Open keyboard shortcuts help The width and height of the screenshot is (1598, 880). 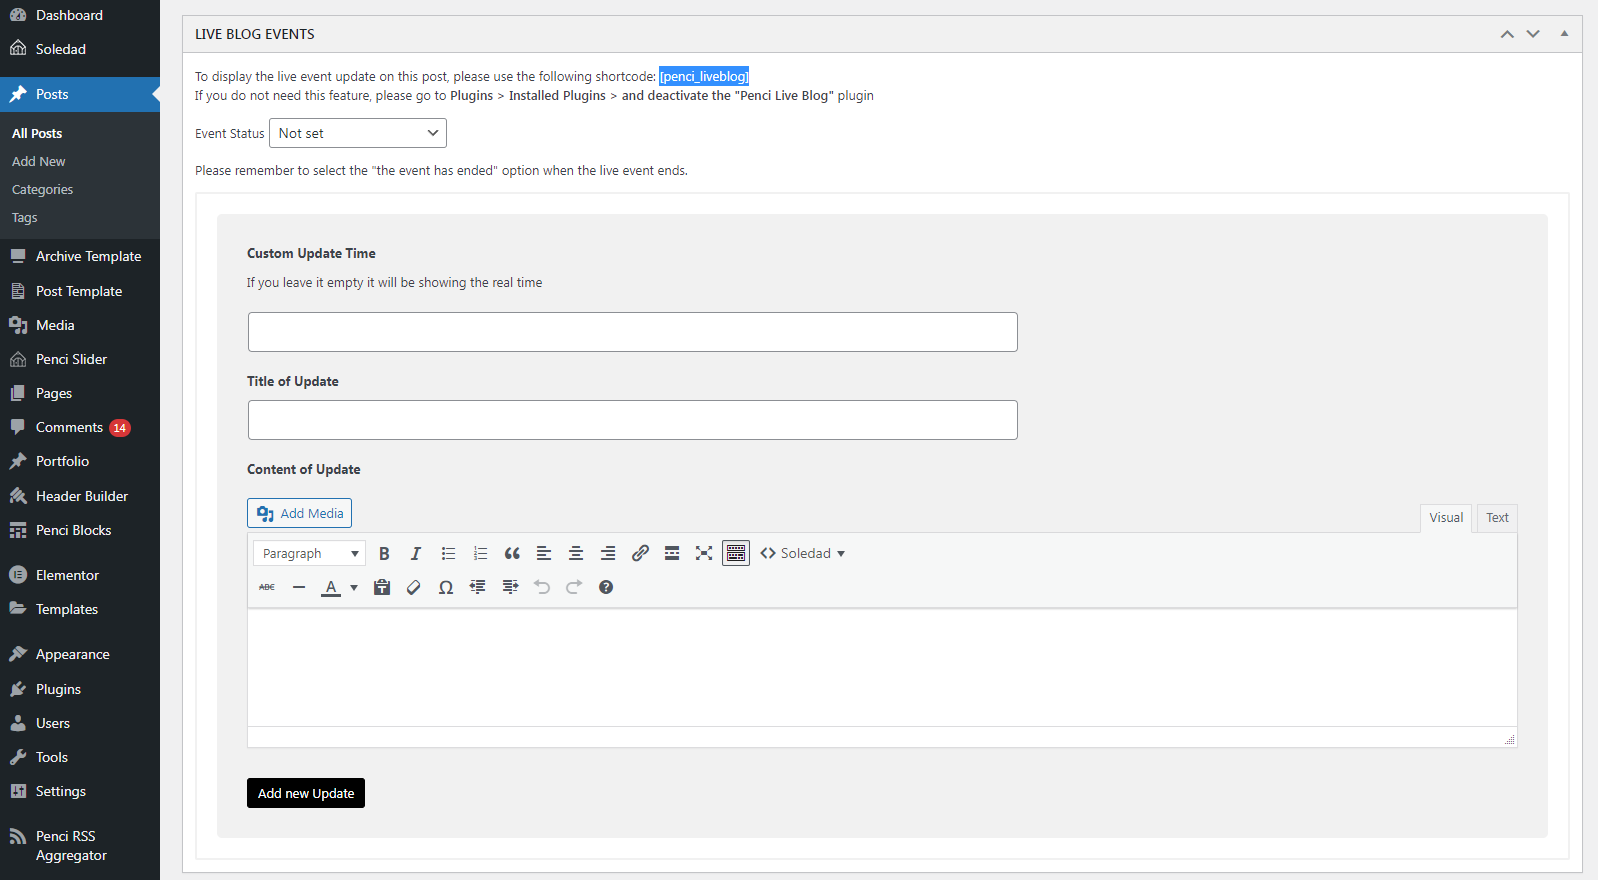[x=606, y=587]
